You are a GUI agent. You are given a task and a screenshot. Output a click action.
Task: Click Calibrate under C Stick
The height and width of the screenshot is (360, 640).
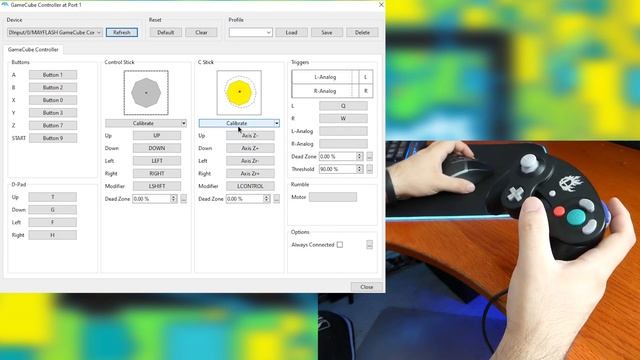(236, 123)
